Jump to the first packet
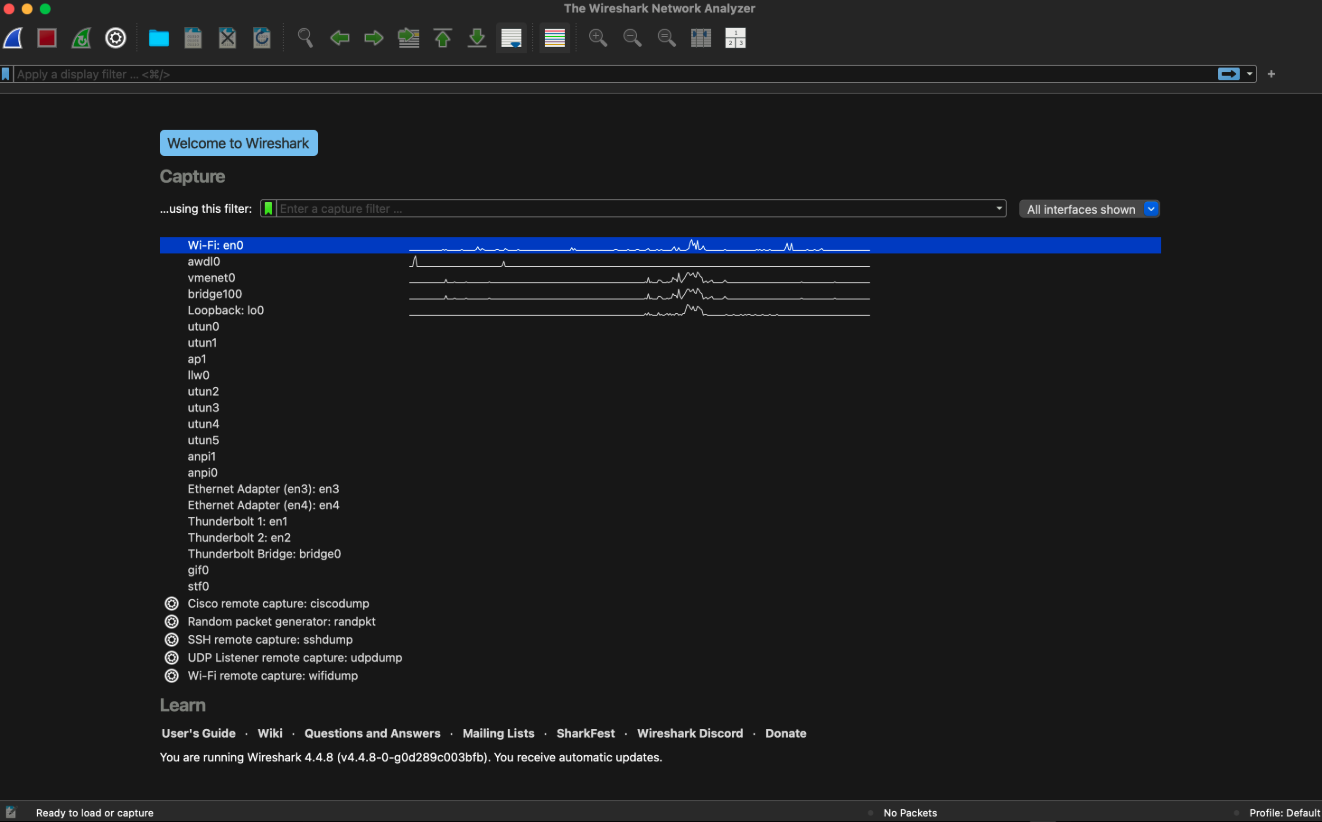 [443, 38]
